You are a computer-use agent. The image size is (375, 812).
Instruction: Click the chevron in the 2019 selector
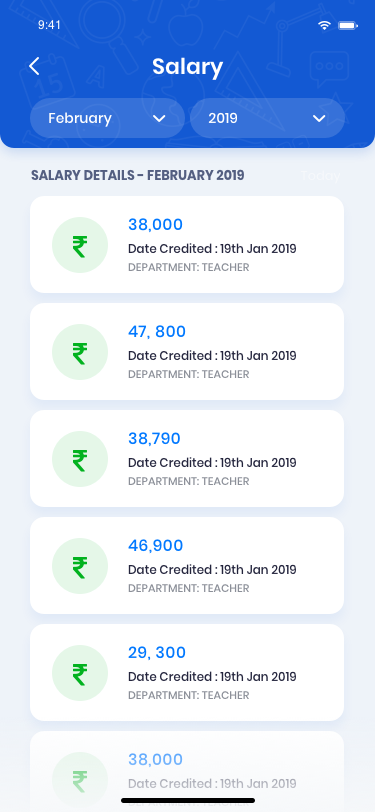(x=319, y=119)
